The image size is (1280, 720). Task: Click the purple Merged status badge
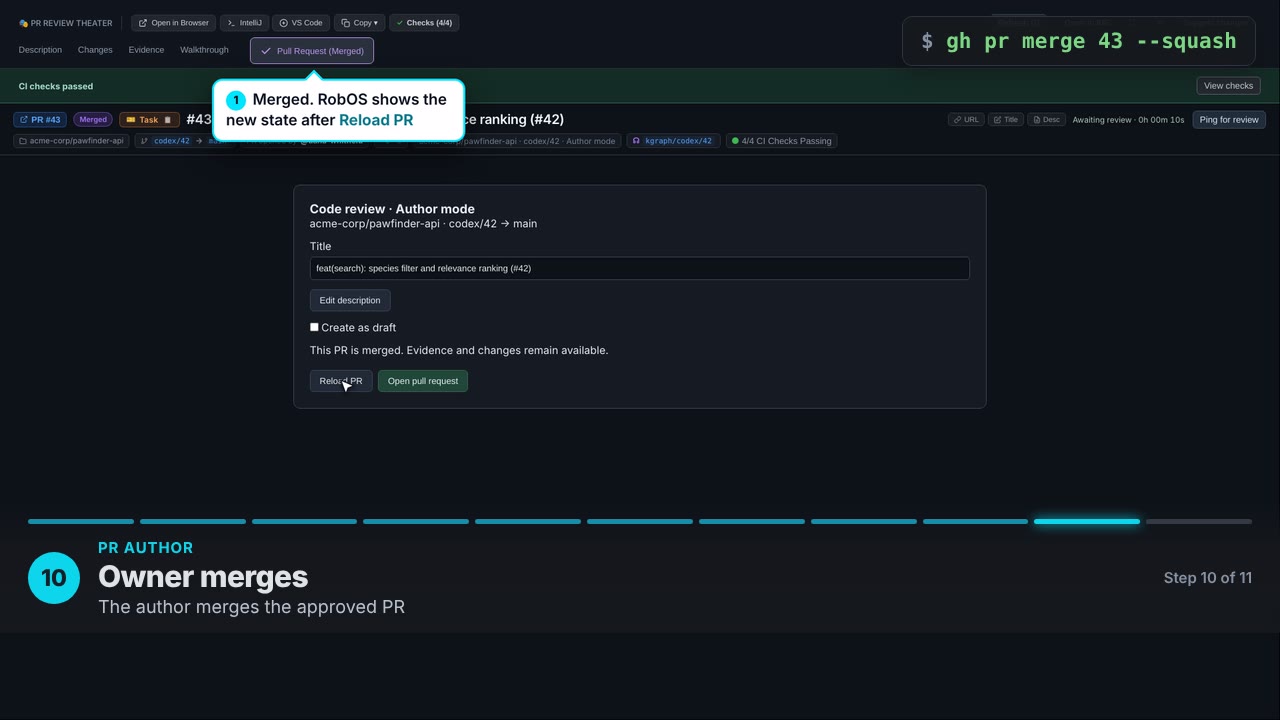tap(93, 120)
